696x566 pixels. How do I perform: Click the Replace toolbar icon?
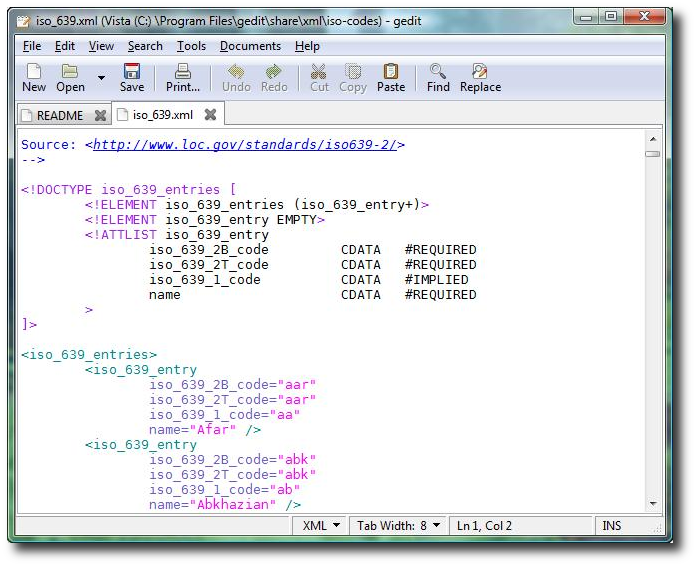(480, 77)
